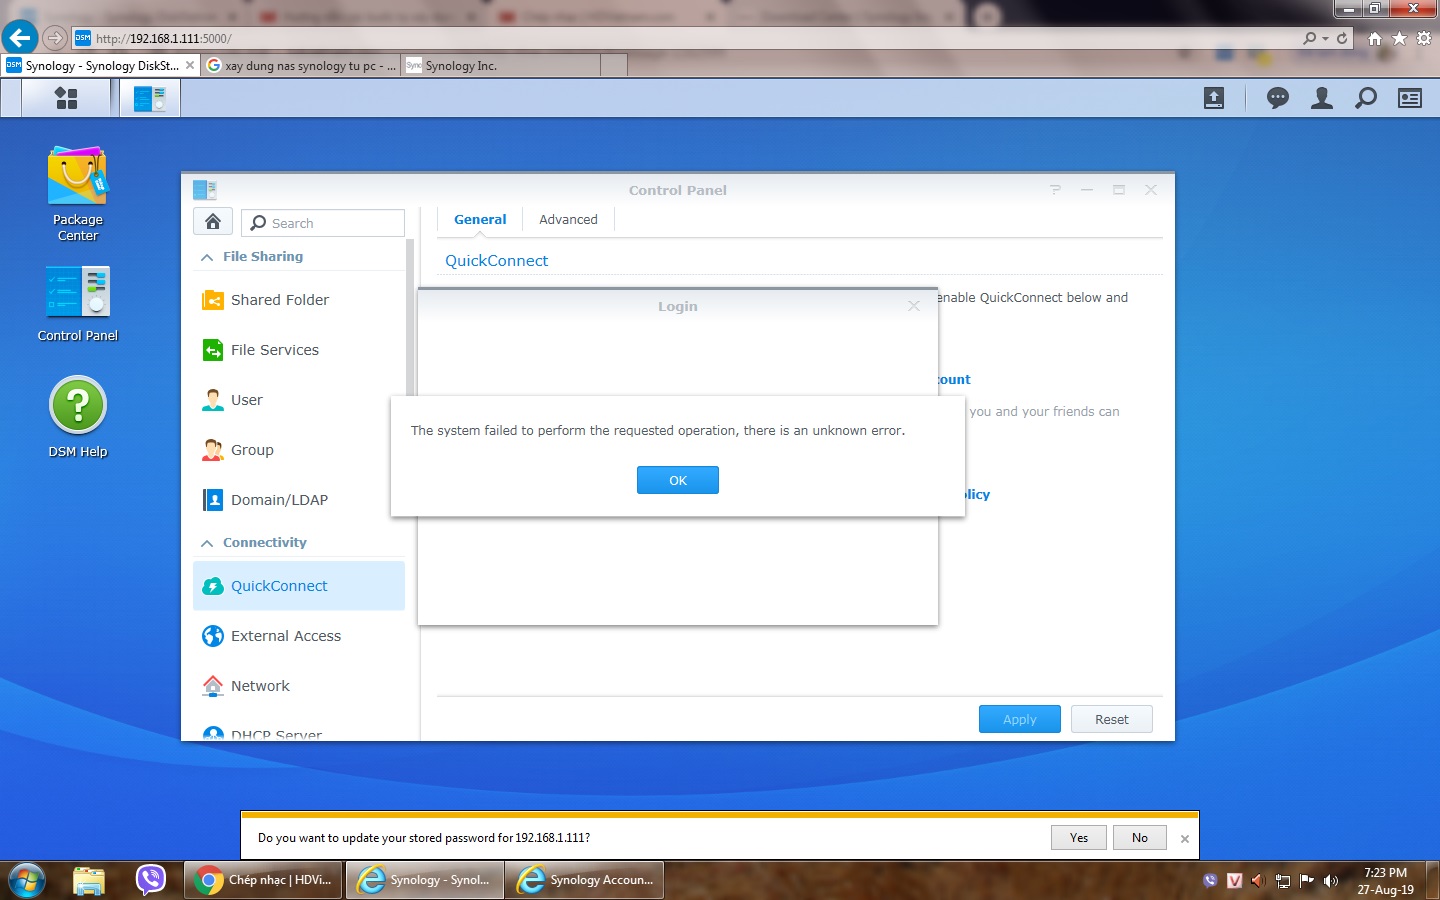Image resolution: width=1440 pixels, height=900 pixels.
Task: Open the DSM widgets panel icon
Action: click(x=1410, y=98)
